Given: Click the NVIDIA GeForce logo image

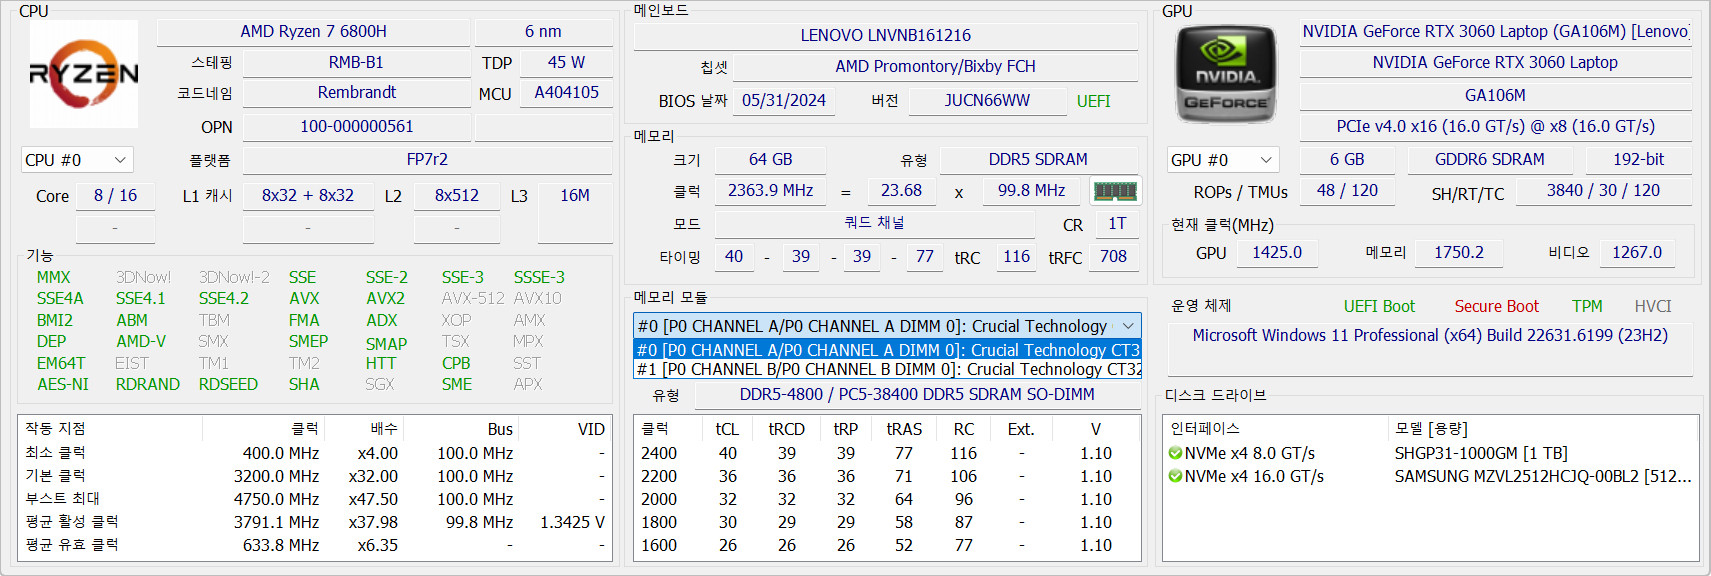Looking at the screenshot, I should point(1226,74).
